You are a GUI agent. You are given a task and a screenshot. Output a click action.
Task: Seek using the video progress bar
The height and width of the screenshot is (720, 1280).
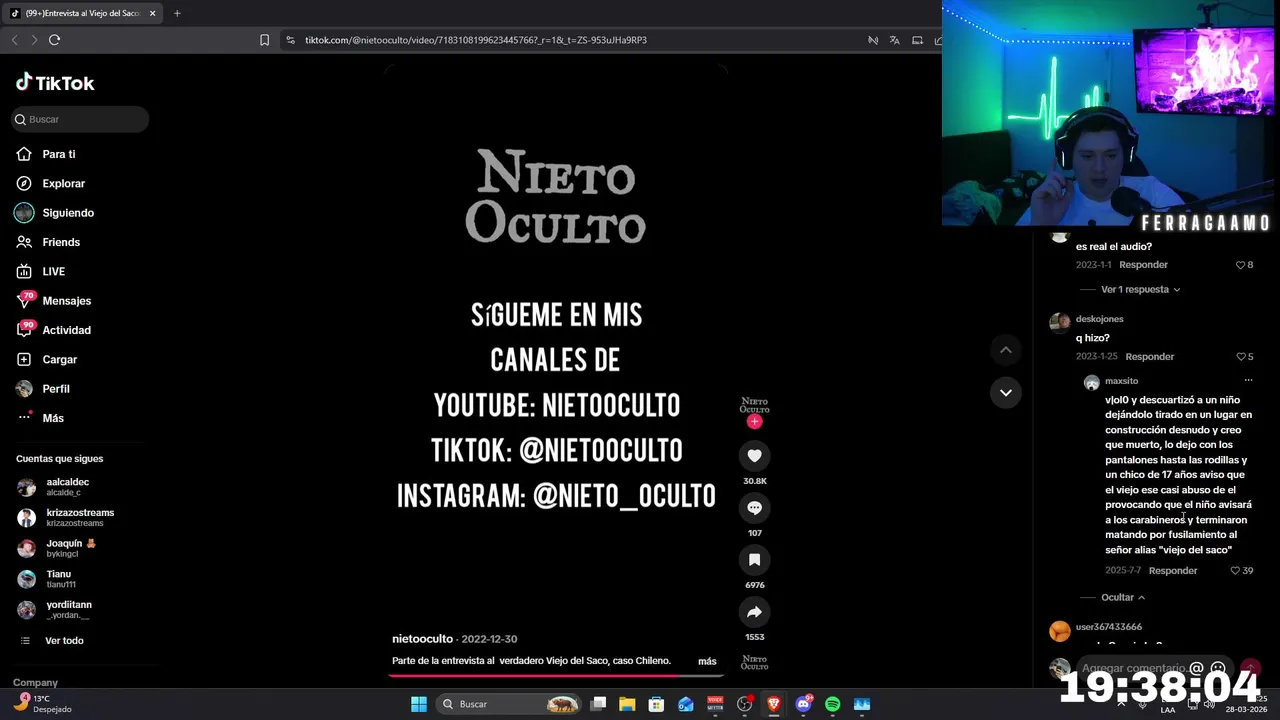click(x=556, y=675)
